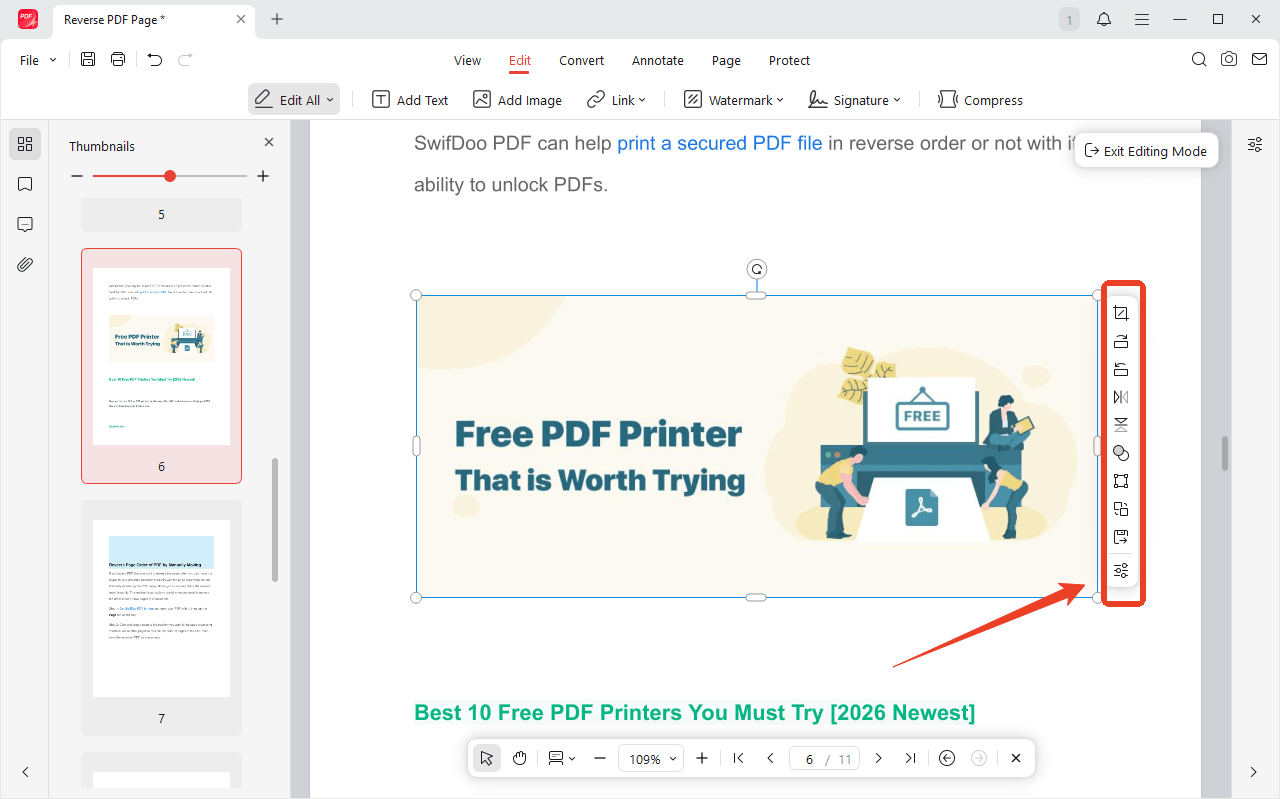Open image properties sliders icon

pos(1121,571)
